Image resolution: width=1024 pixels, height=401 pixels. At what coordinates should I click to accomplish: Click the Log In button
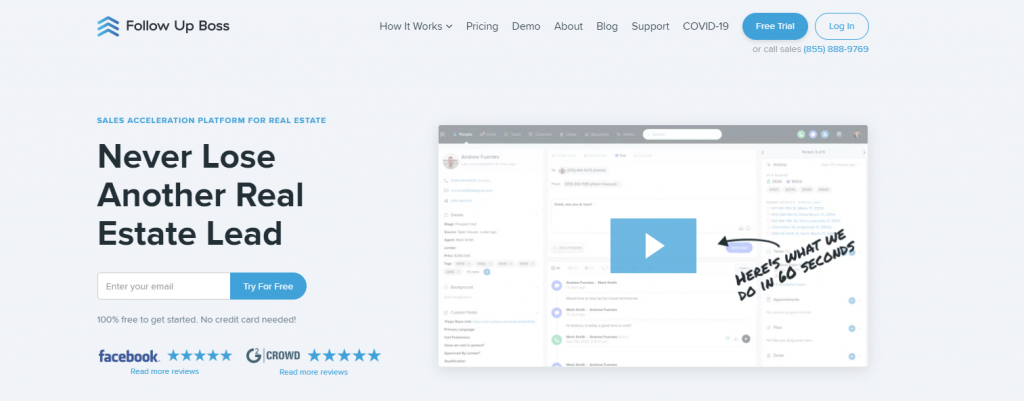[x=841, y=26]
